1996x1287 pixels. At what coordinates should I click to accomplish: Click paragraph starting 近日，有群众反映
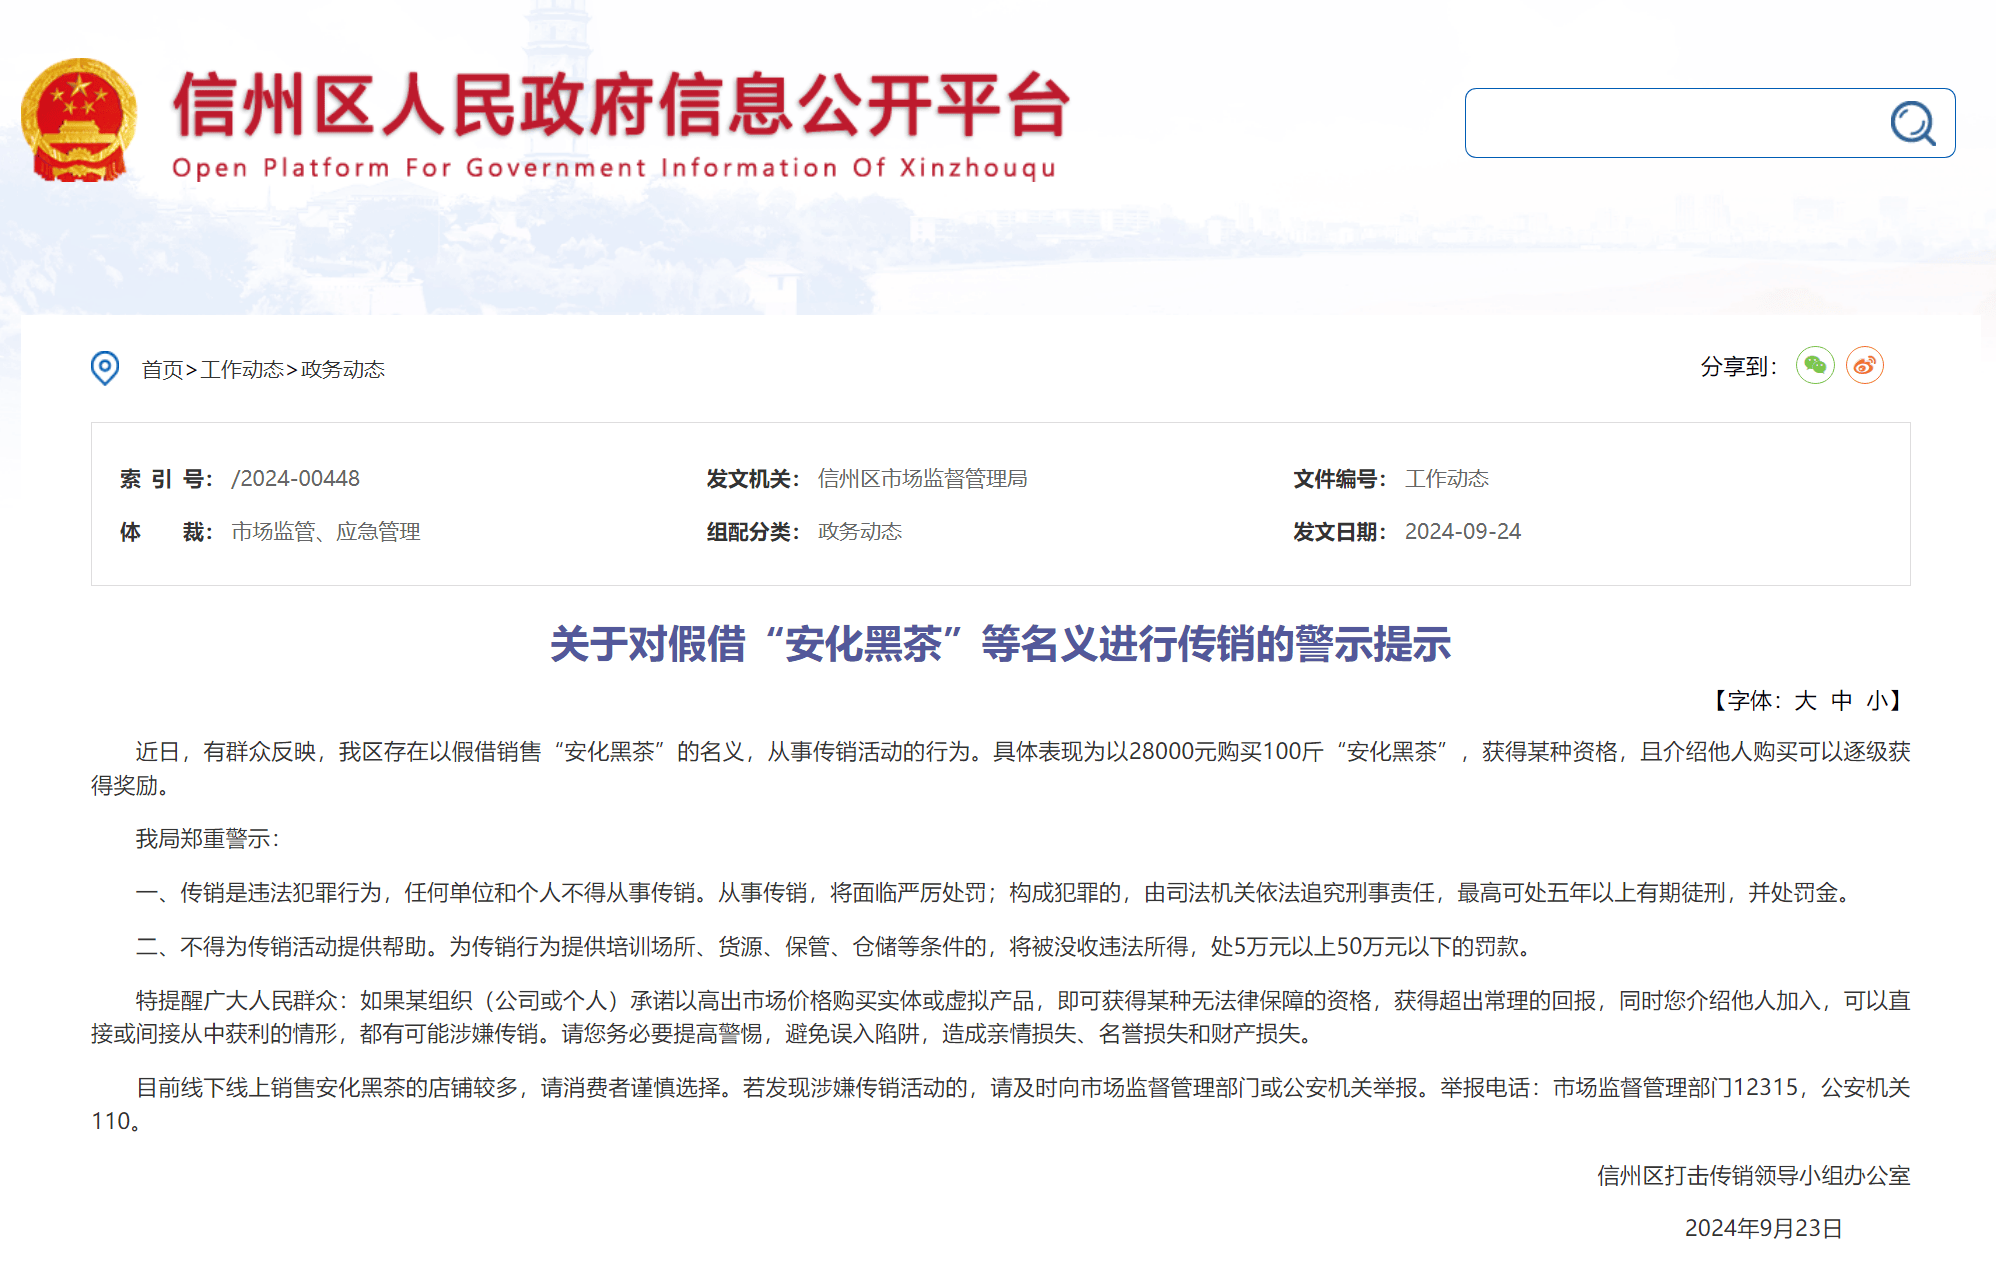1000,768
